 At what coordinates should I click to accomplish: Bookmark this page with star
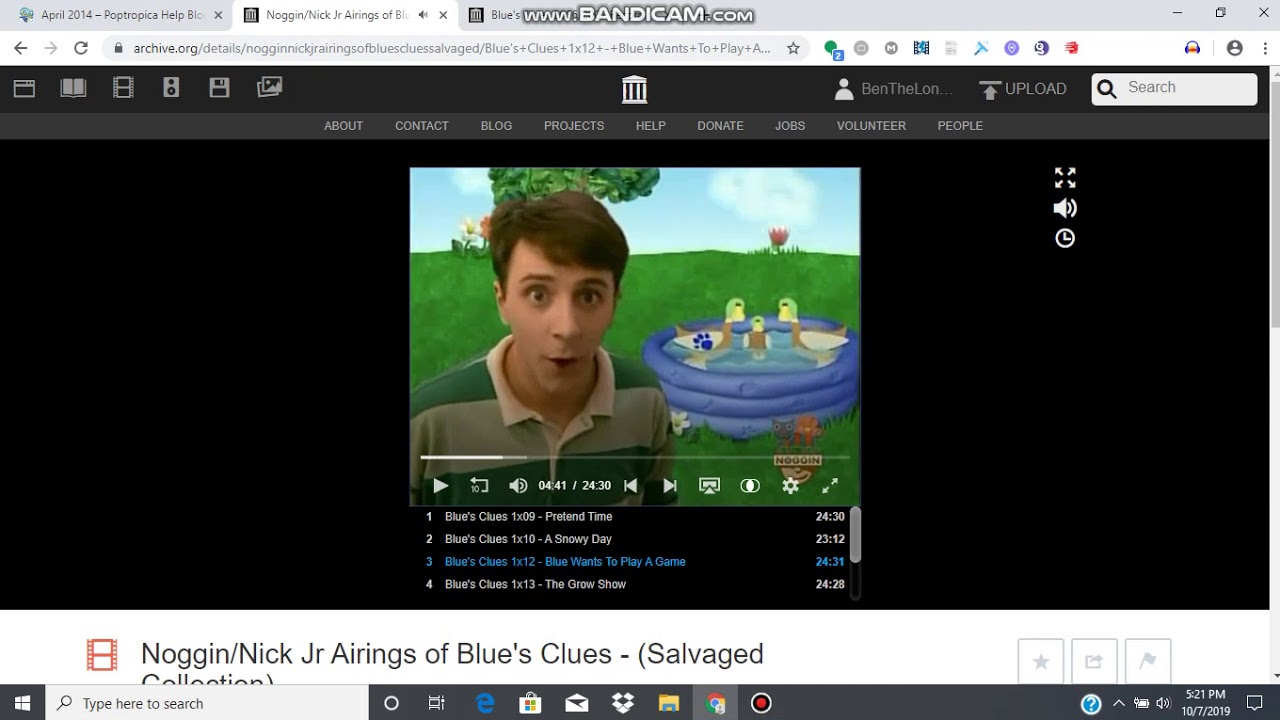coord(793,48)
